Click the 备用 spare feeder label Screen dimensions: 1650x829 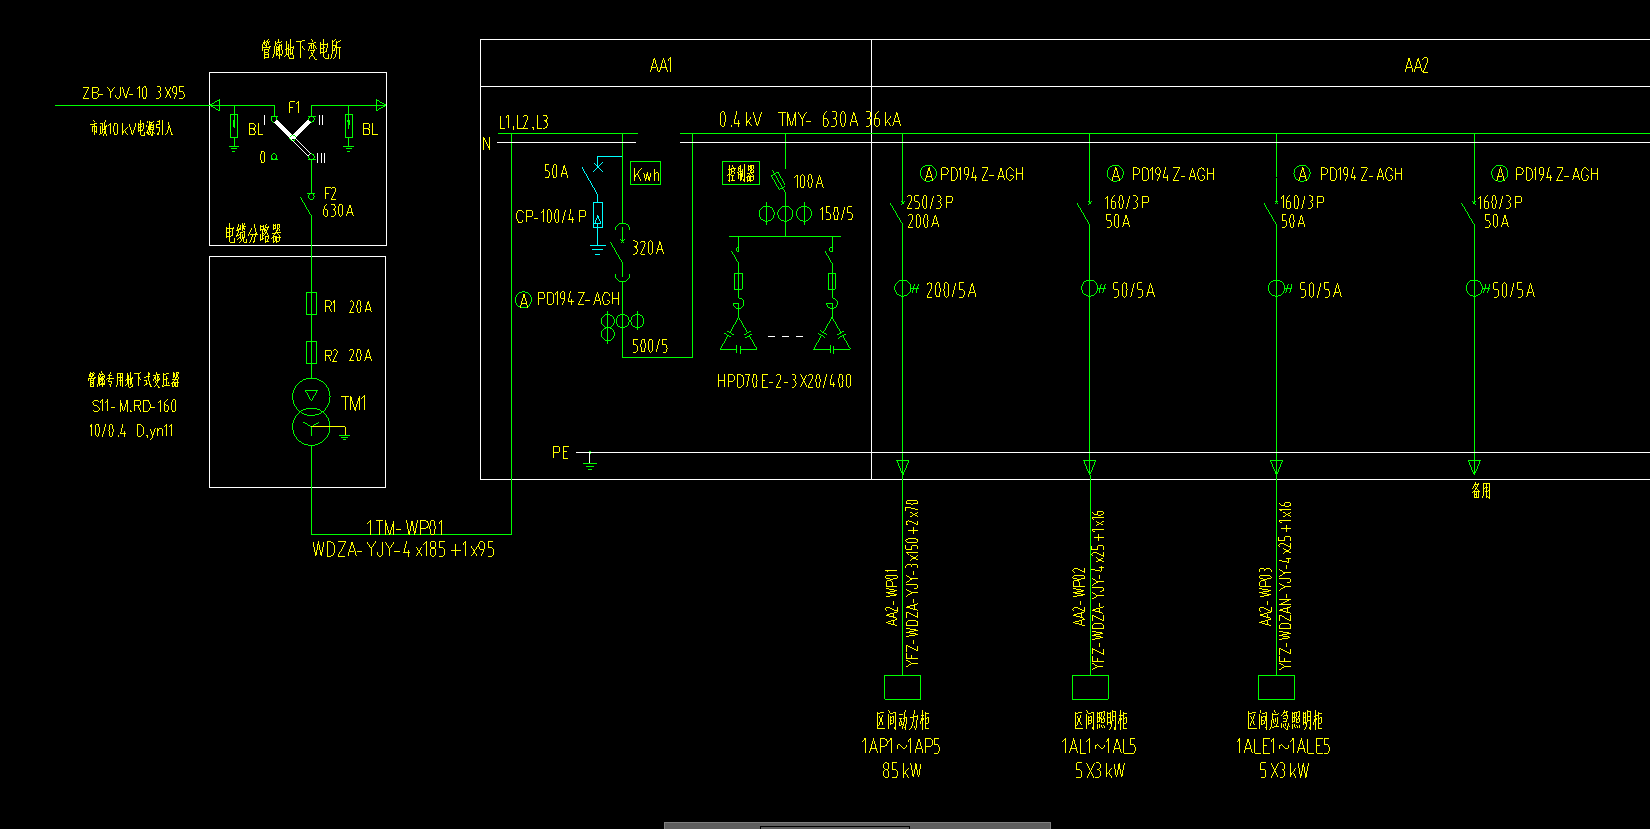1481,490
